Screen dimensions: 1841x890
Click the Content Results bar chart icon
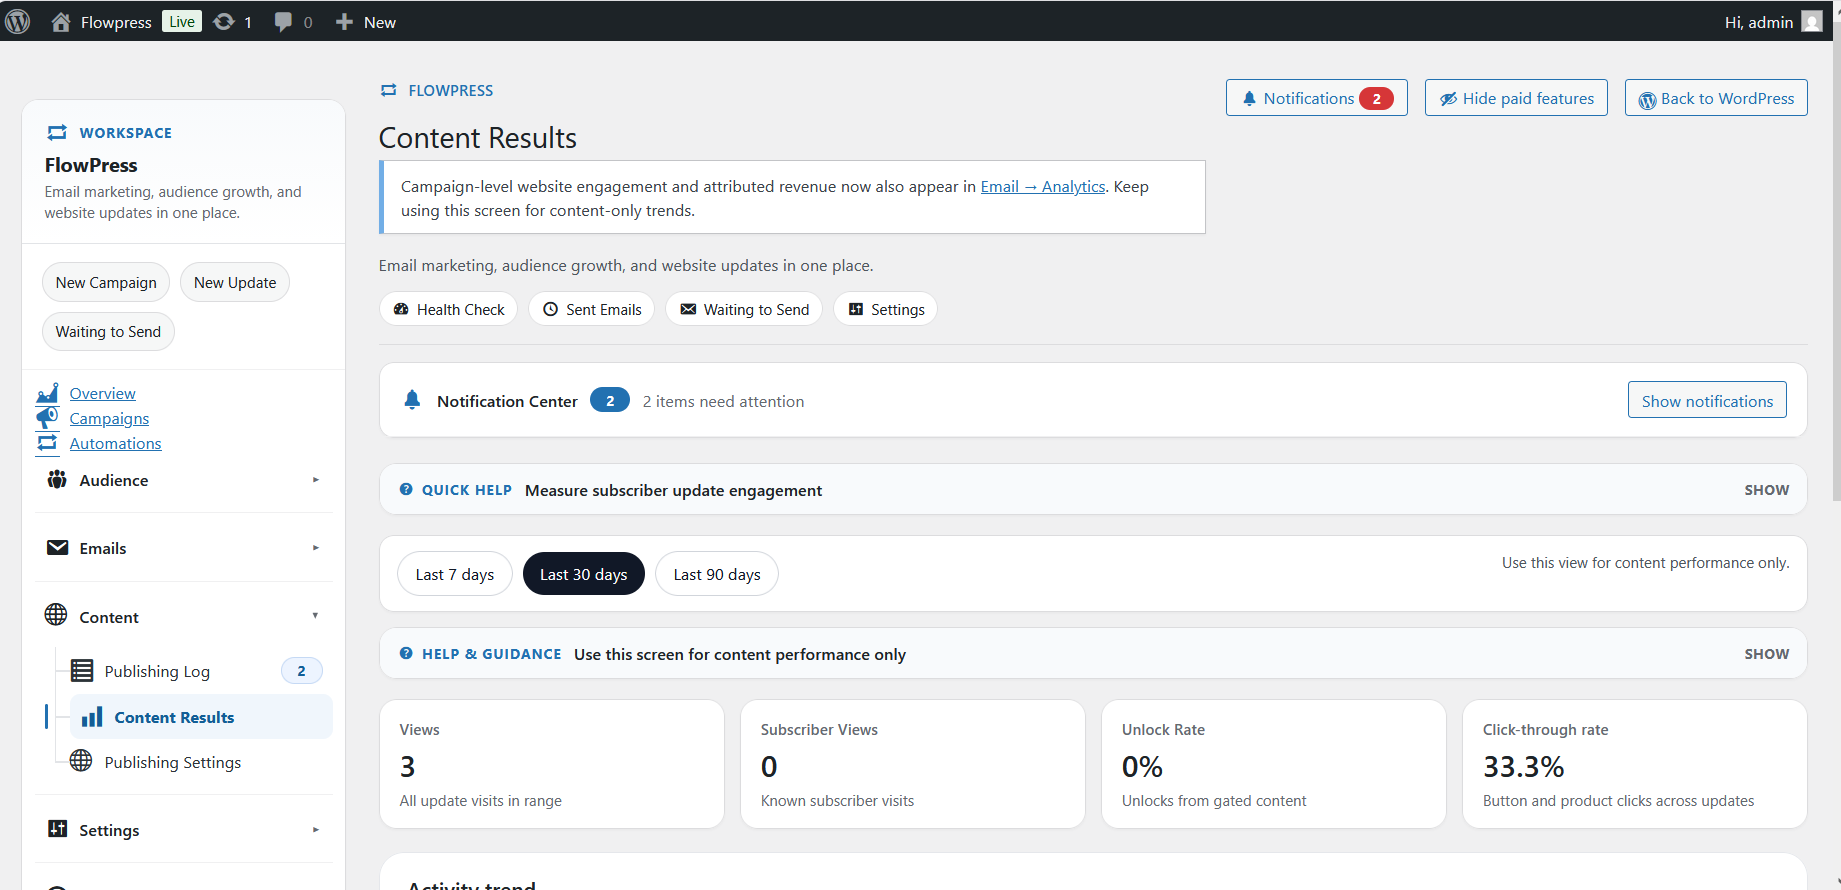[x=92, y=717]
